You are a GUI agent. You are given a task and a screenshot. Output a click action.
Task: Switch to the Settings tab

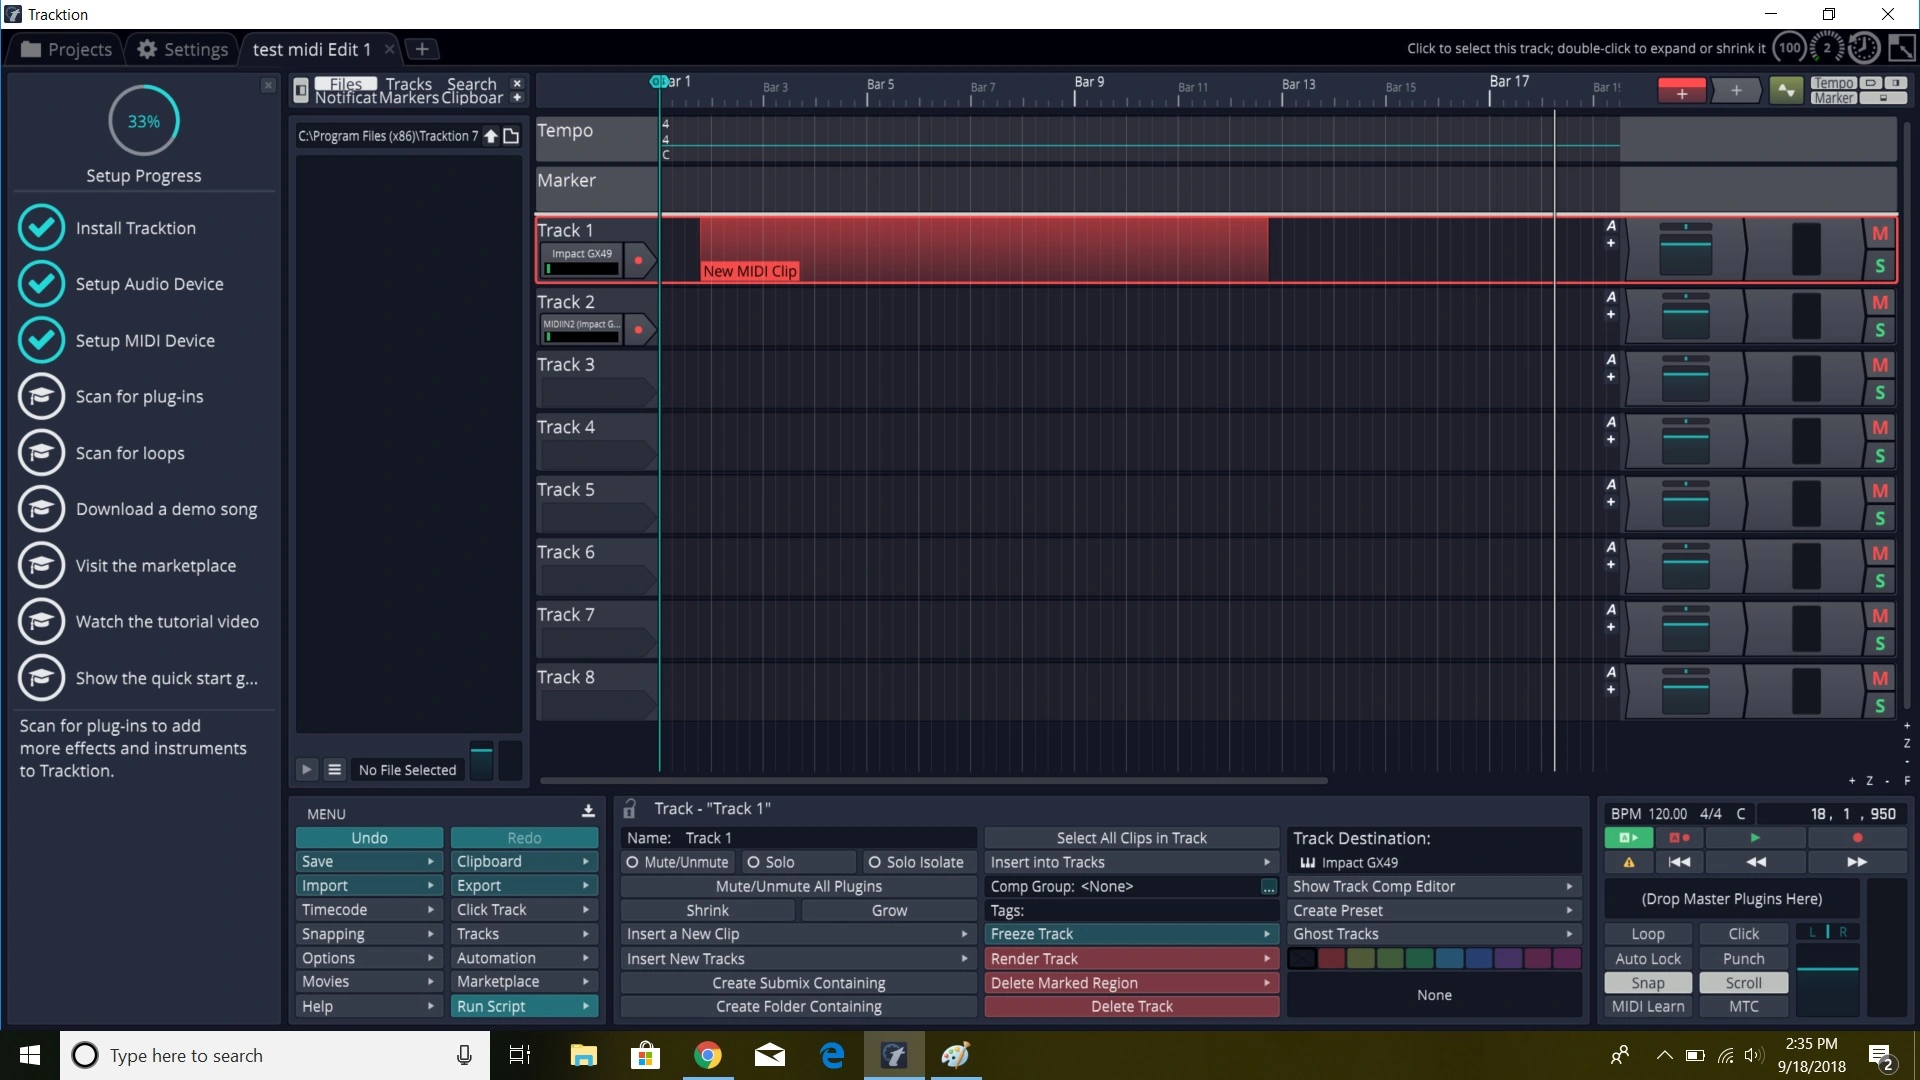[182, 49]
